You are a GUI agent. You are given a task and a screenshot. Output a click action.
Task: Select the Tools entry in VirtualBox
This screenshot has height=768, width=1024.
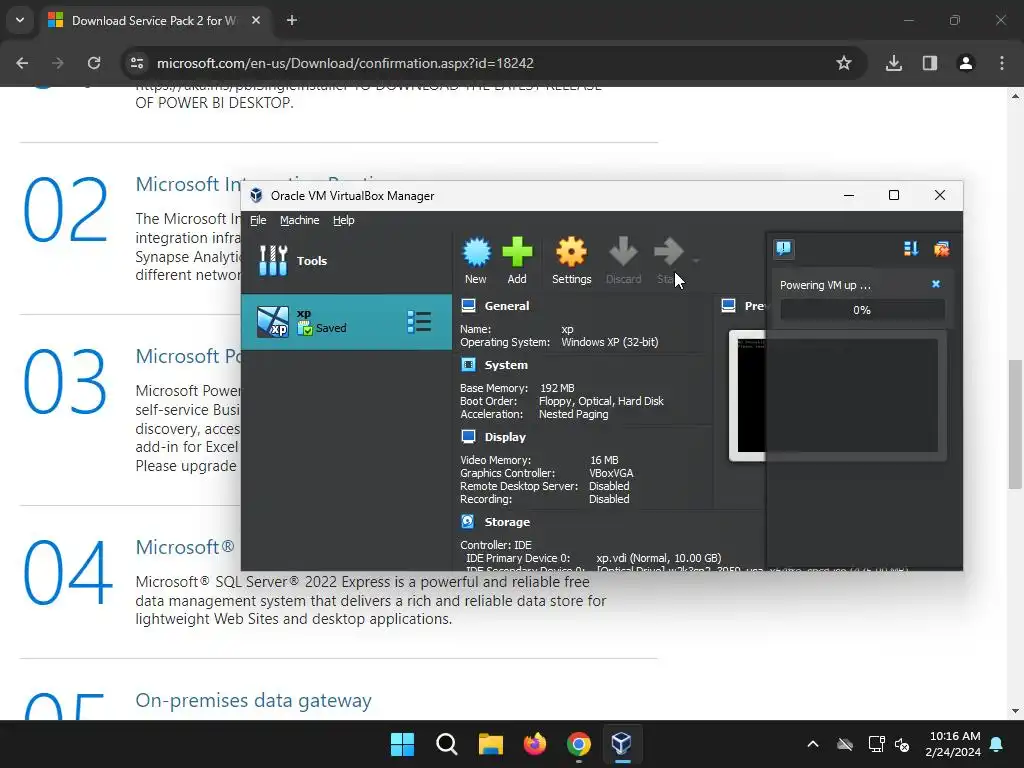346,261
